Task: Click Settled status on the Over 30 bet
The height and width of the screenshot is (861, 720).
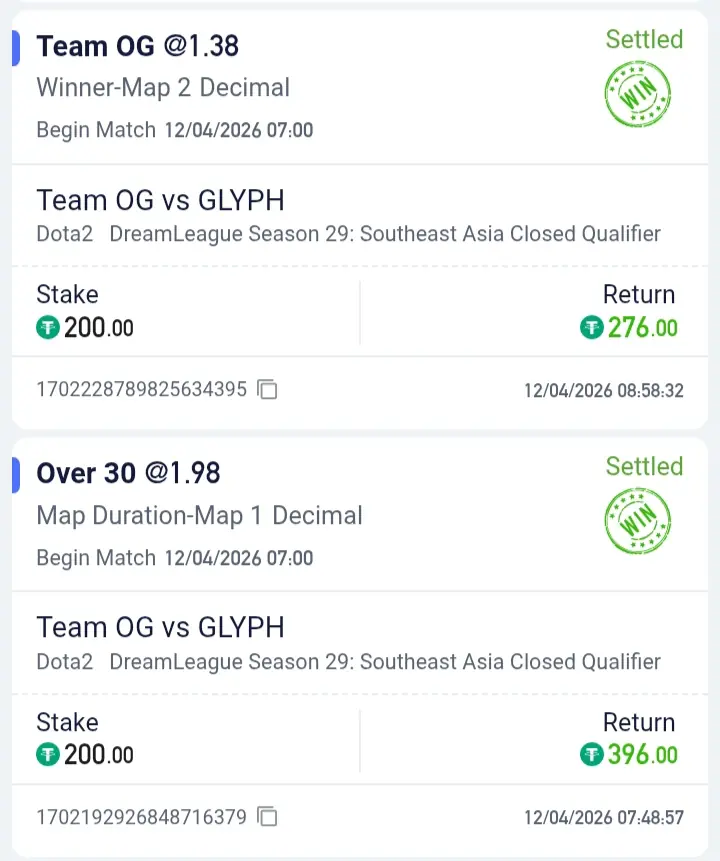Action: (644, 467)
